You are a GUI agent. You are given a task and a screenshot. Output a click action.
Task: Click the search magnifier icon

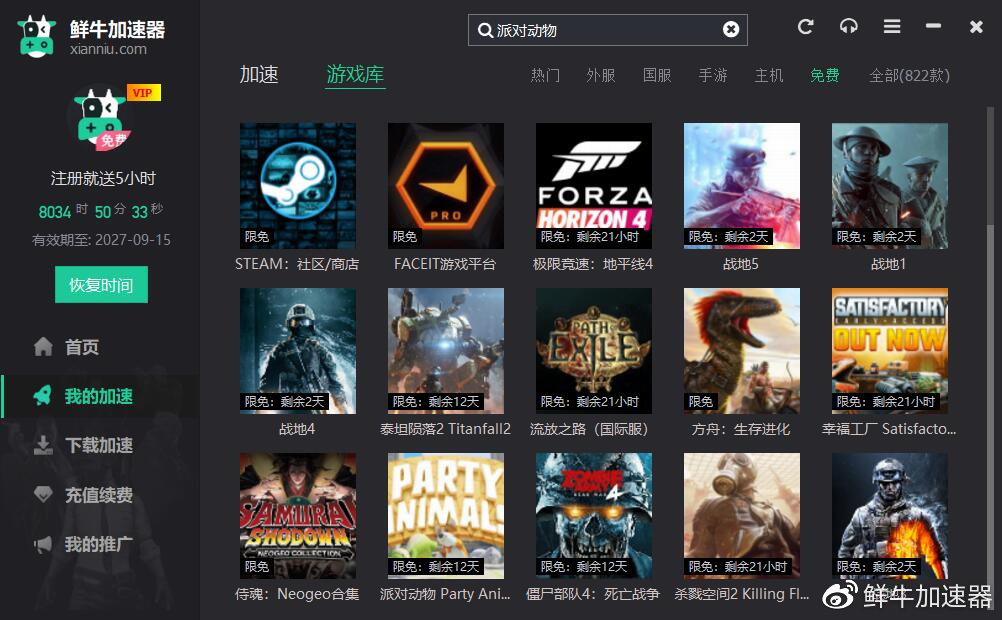485,30
